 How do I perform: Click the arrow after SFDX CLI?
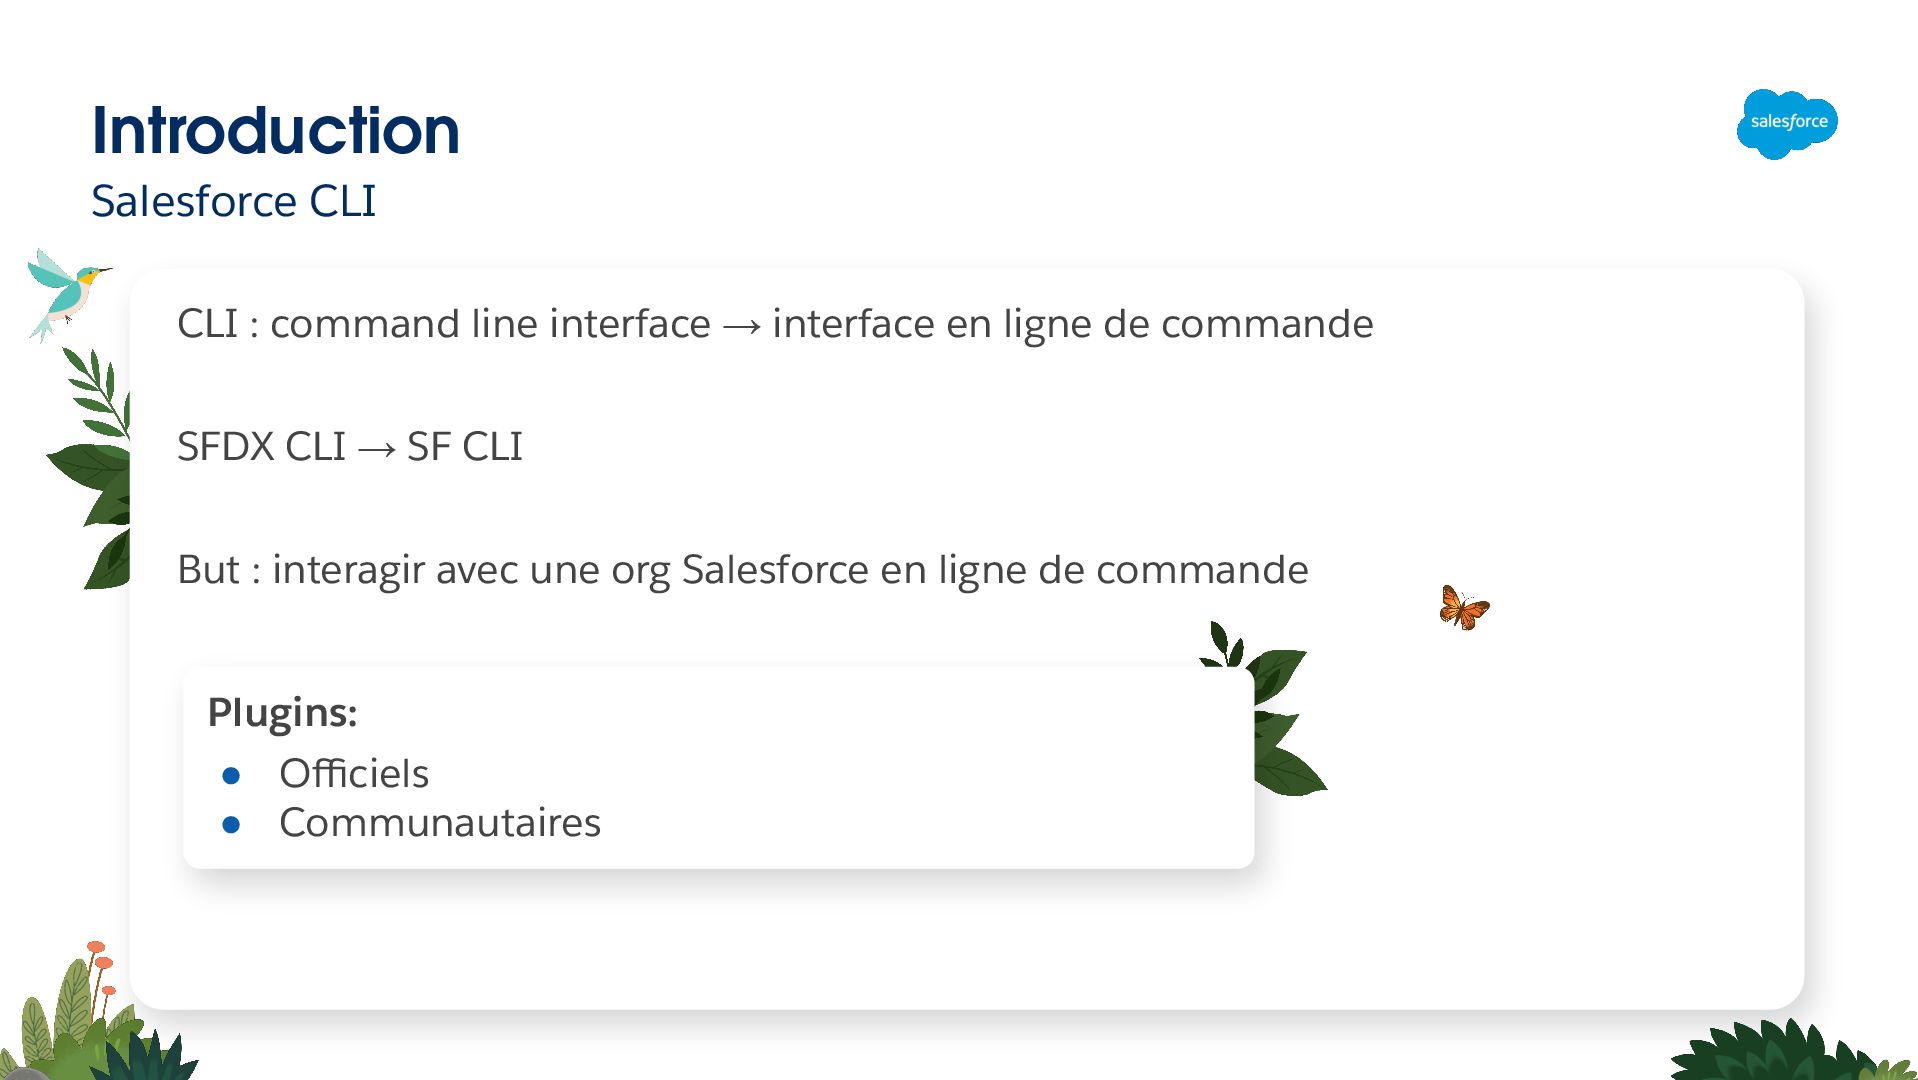click(x=376, y=449)
